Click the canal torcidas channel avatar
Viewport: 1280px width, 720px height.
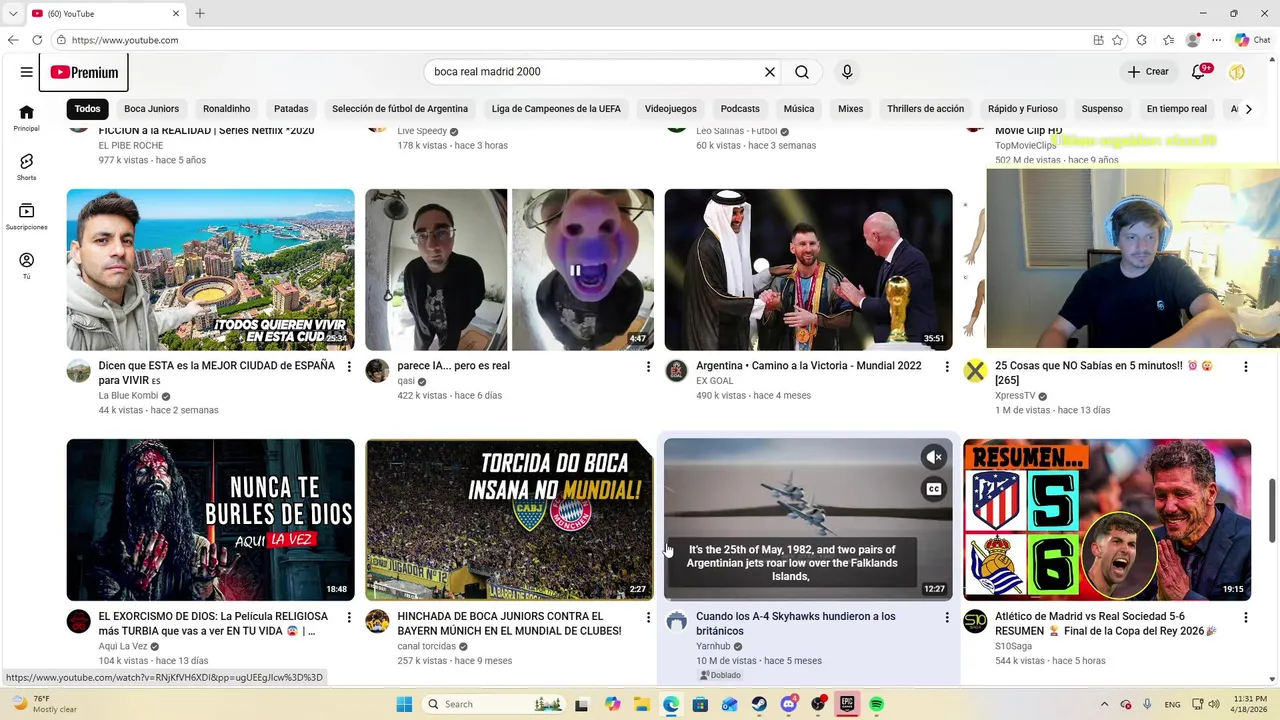pos(377,622)
